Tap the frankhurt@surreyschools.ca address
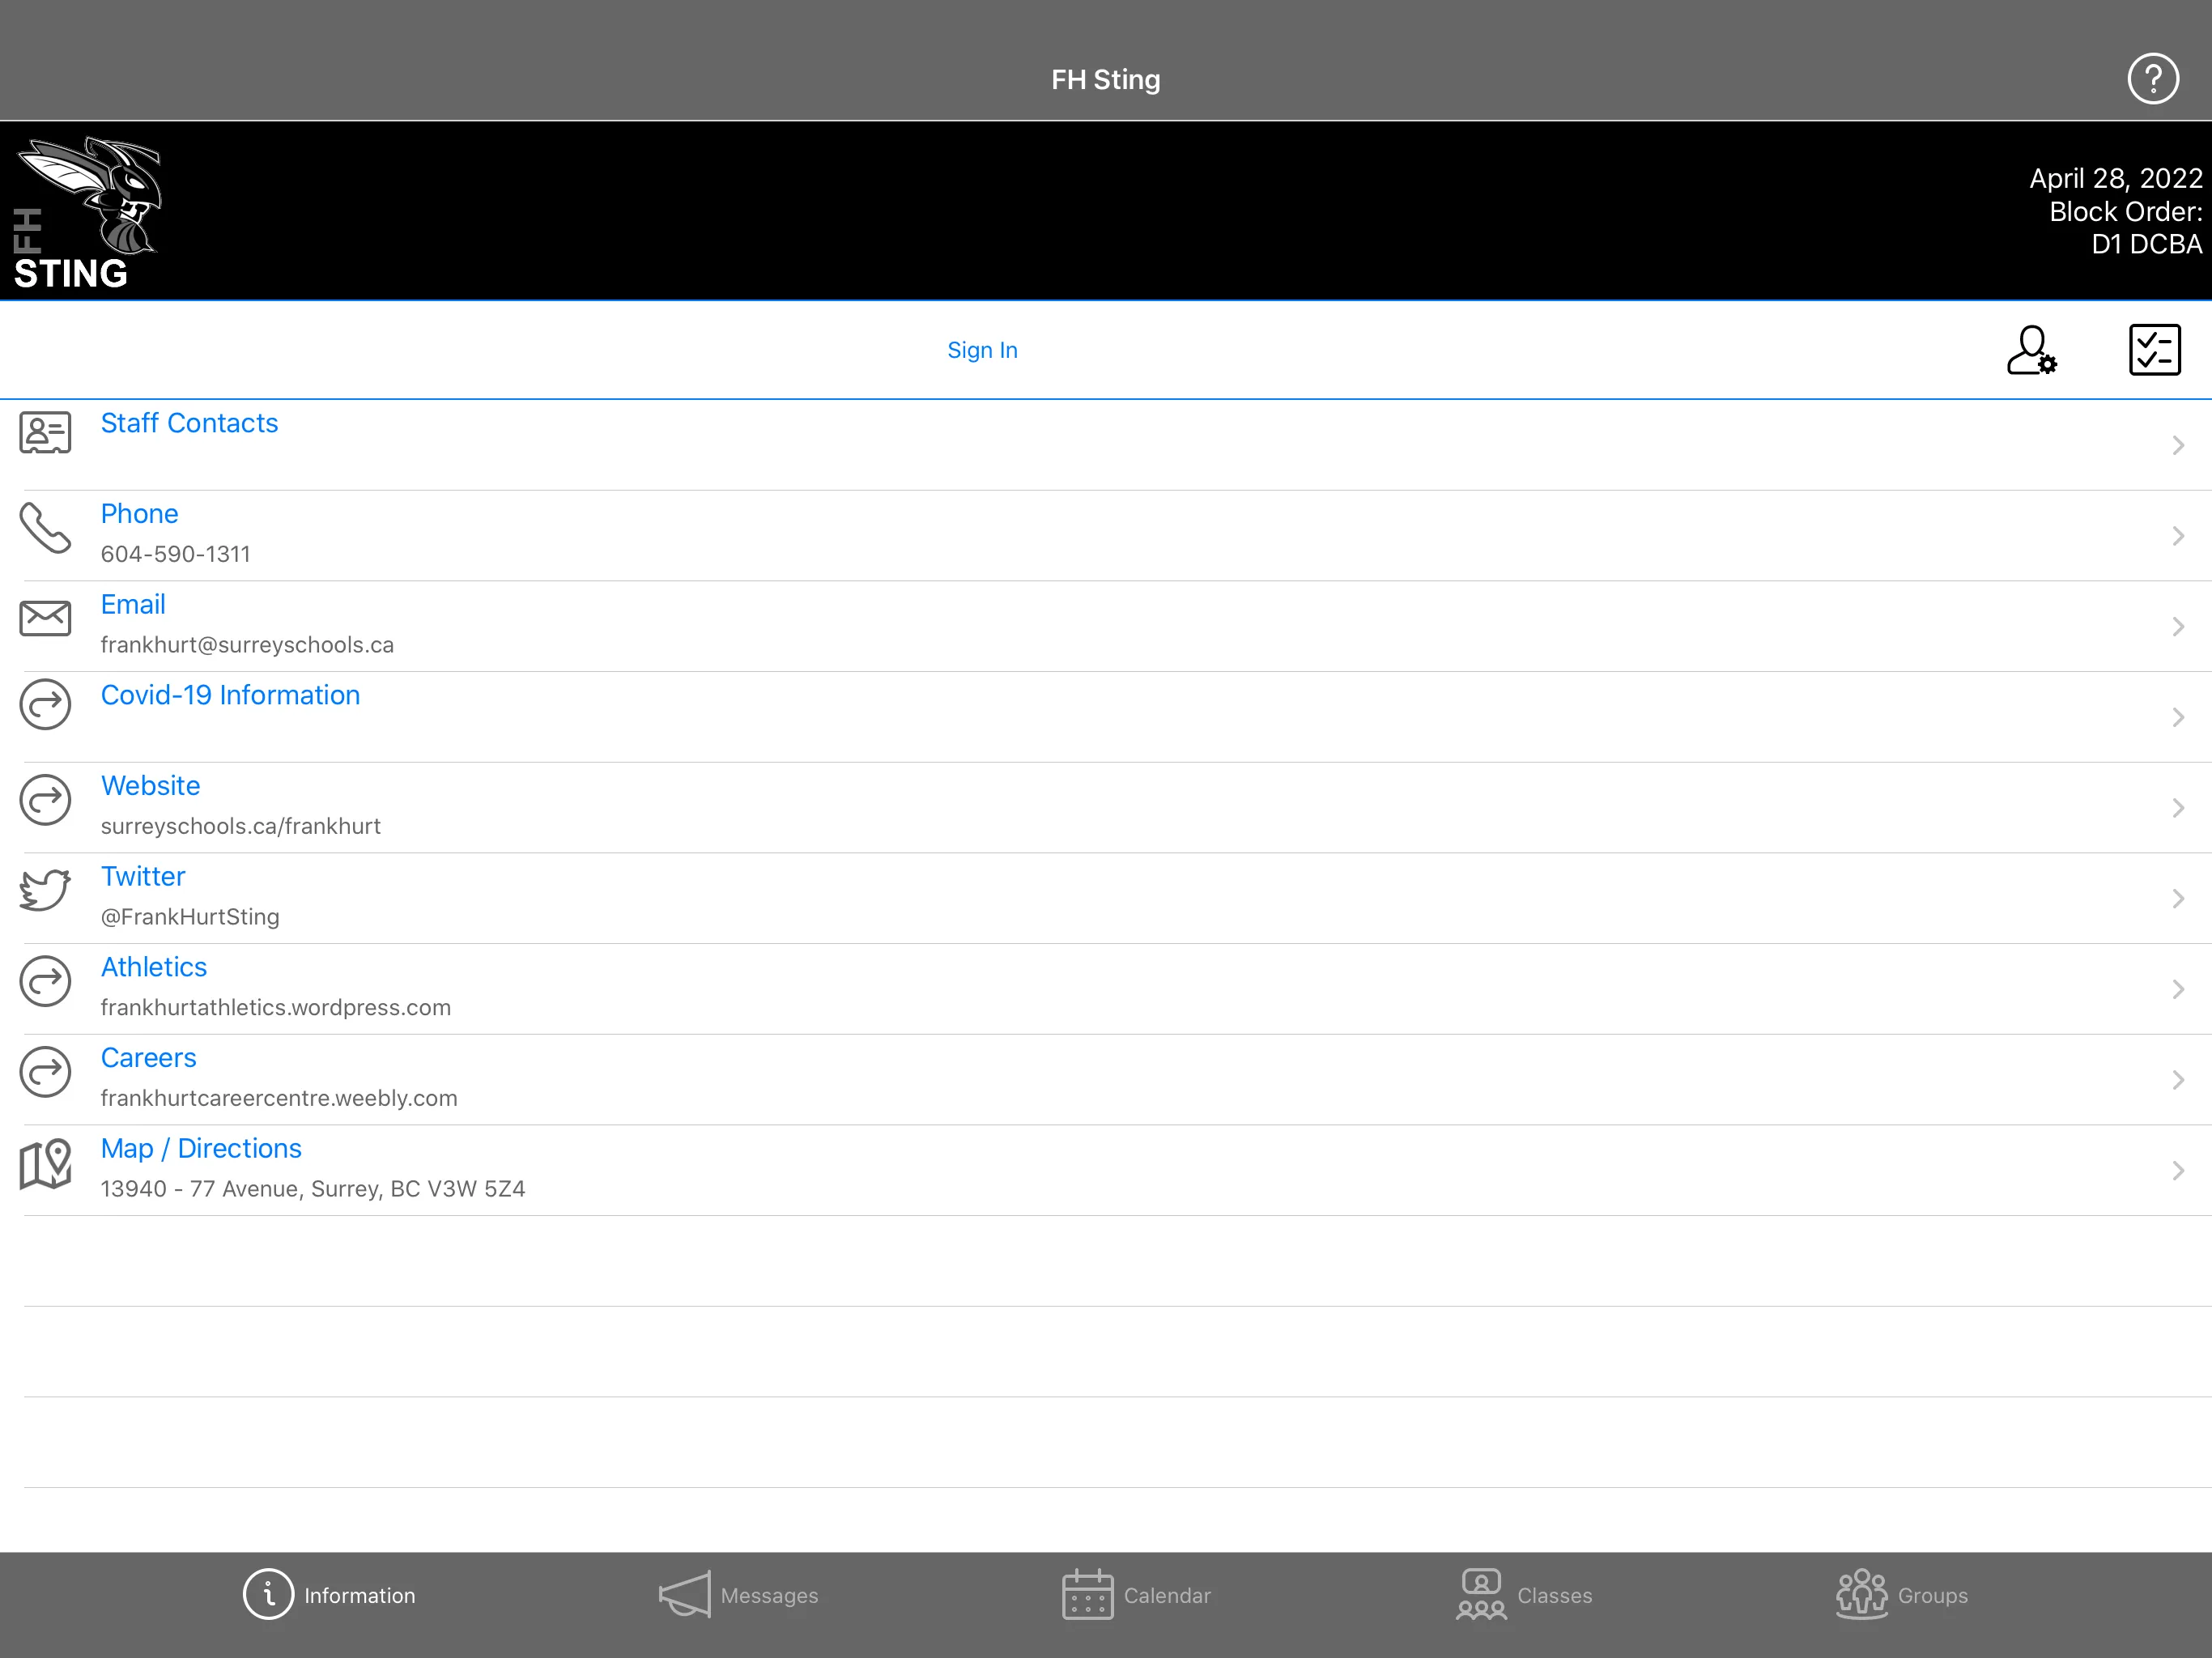The image size is (2212, 1658). pos(247,645)
